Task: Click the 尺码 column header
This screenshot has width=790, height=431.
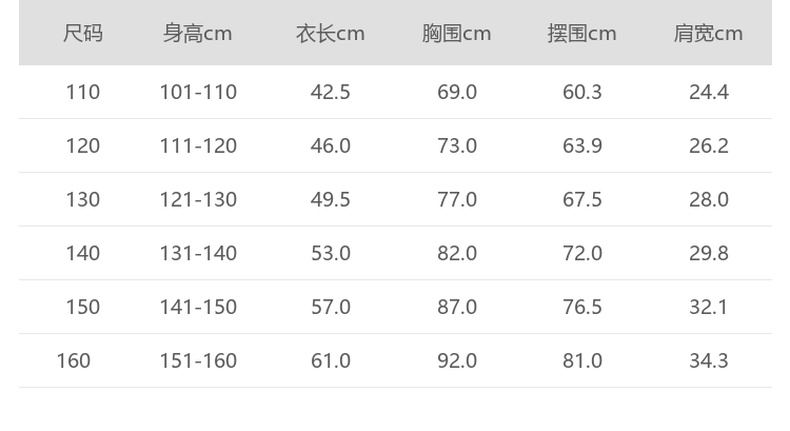Action: (83, 34)
